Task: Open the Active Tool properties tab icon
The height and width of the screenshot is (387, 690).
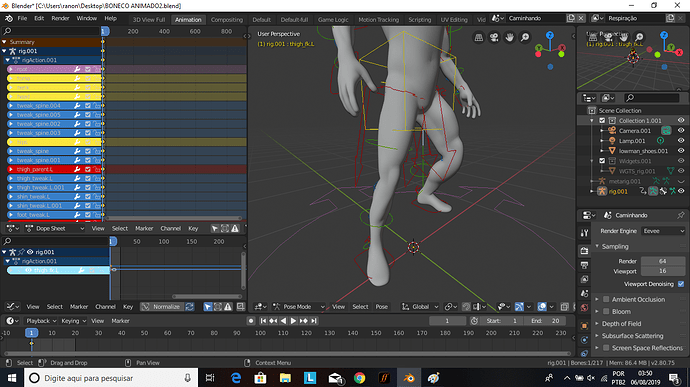Action: tap(584, 233)
